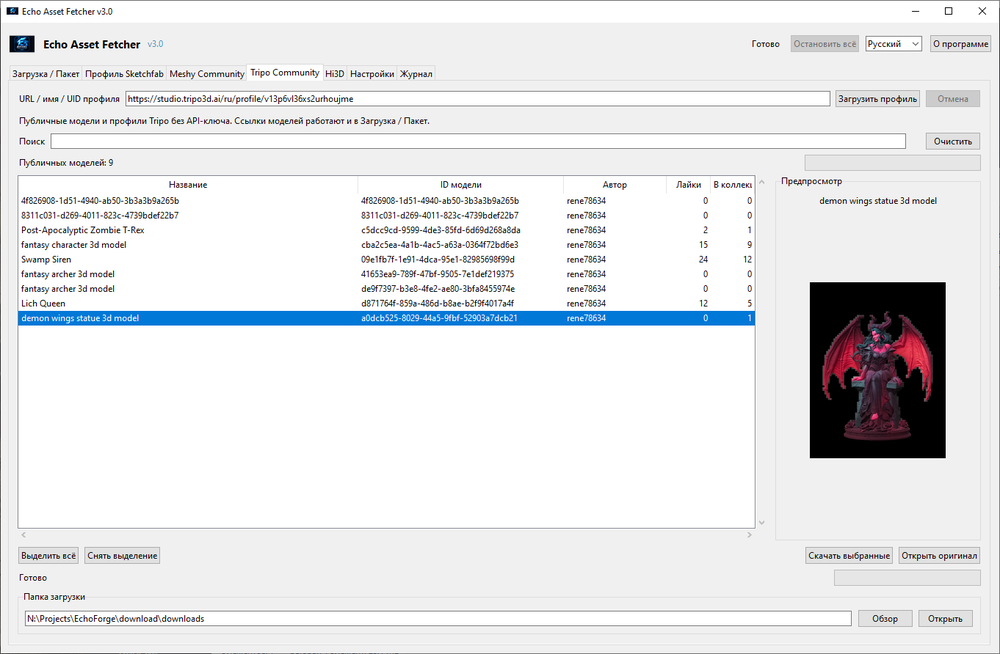The width and height of the screenshot is (1000, 654).
Task: Click the demon wings statue preview image
Action: [878, 370]
